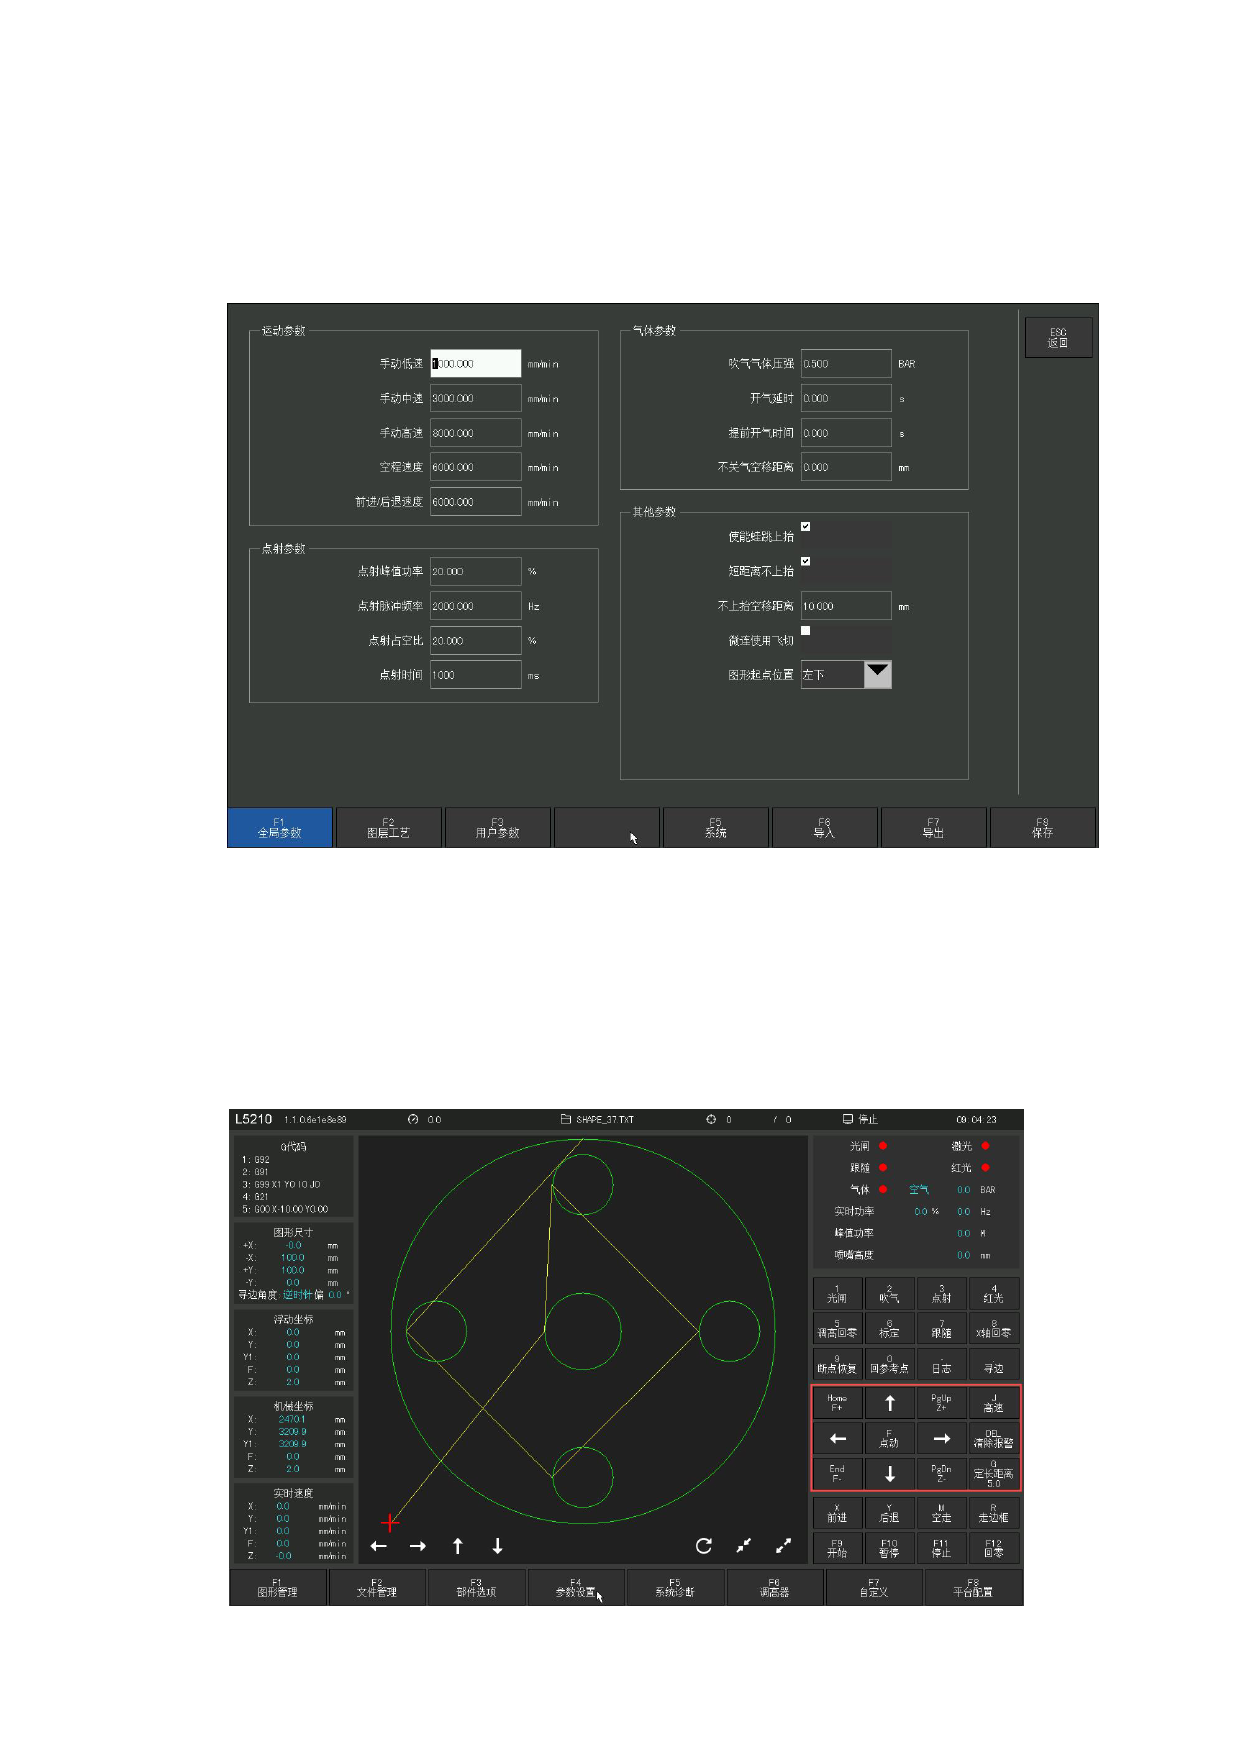Pan the drawing left with the canvas arrow
Viewport: 1240px width, 1754px height.
tap(378, 1546)
